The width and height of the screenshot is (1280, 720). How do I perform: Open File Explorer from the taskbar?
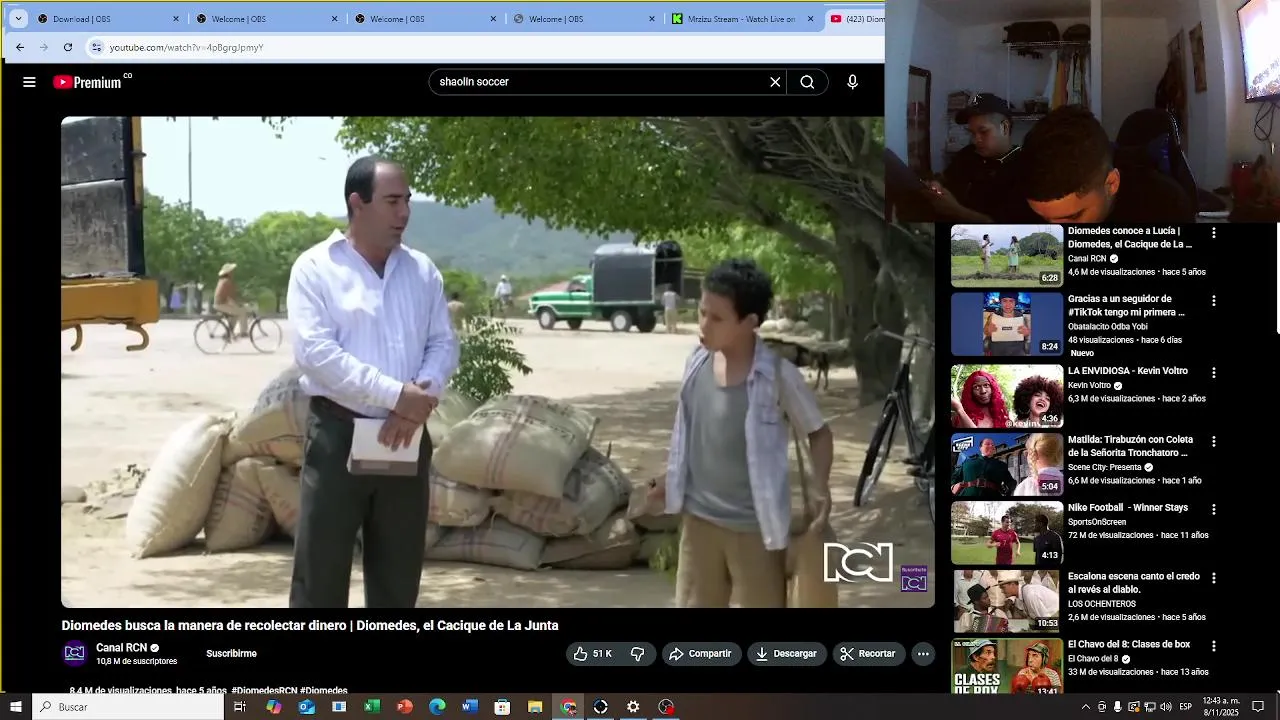[535, 707]
